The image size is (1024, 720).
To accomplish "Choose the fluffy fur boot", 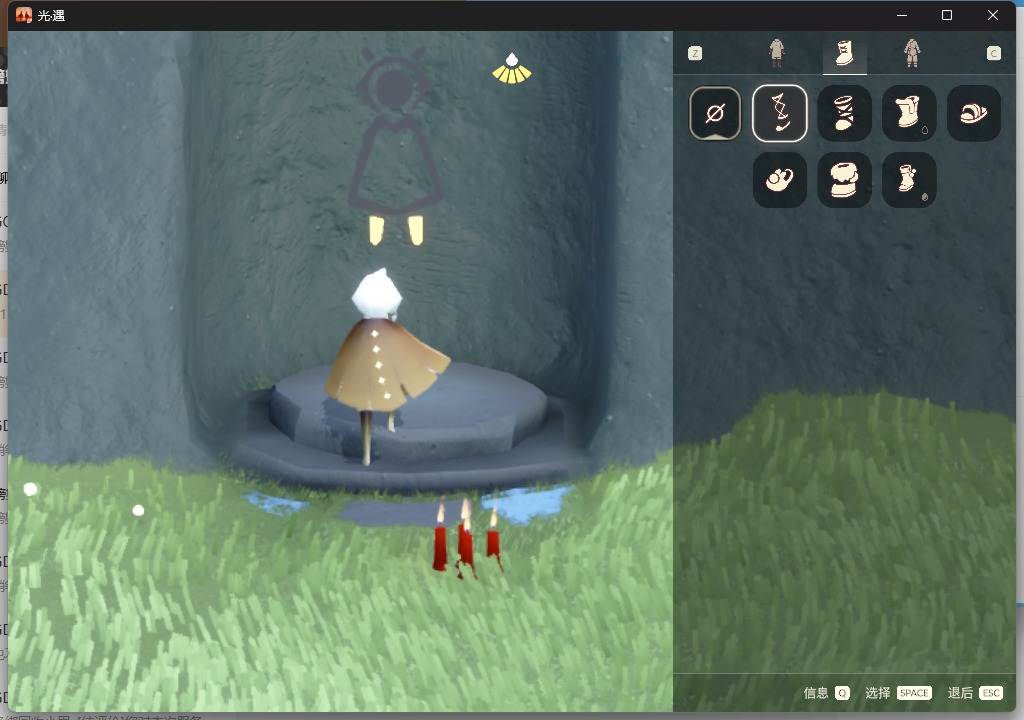I will point(844,180).
